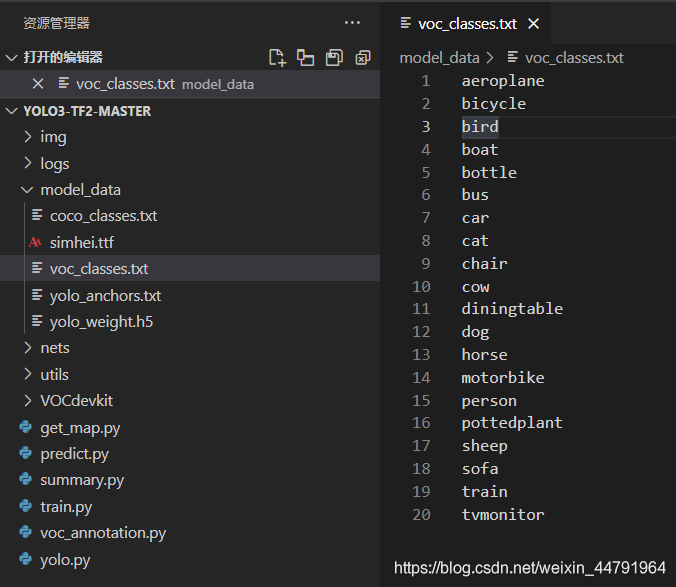Click the text 'dog' on line 12
The width and height of the screenshot is (676, 587).
point(476,332)
